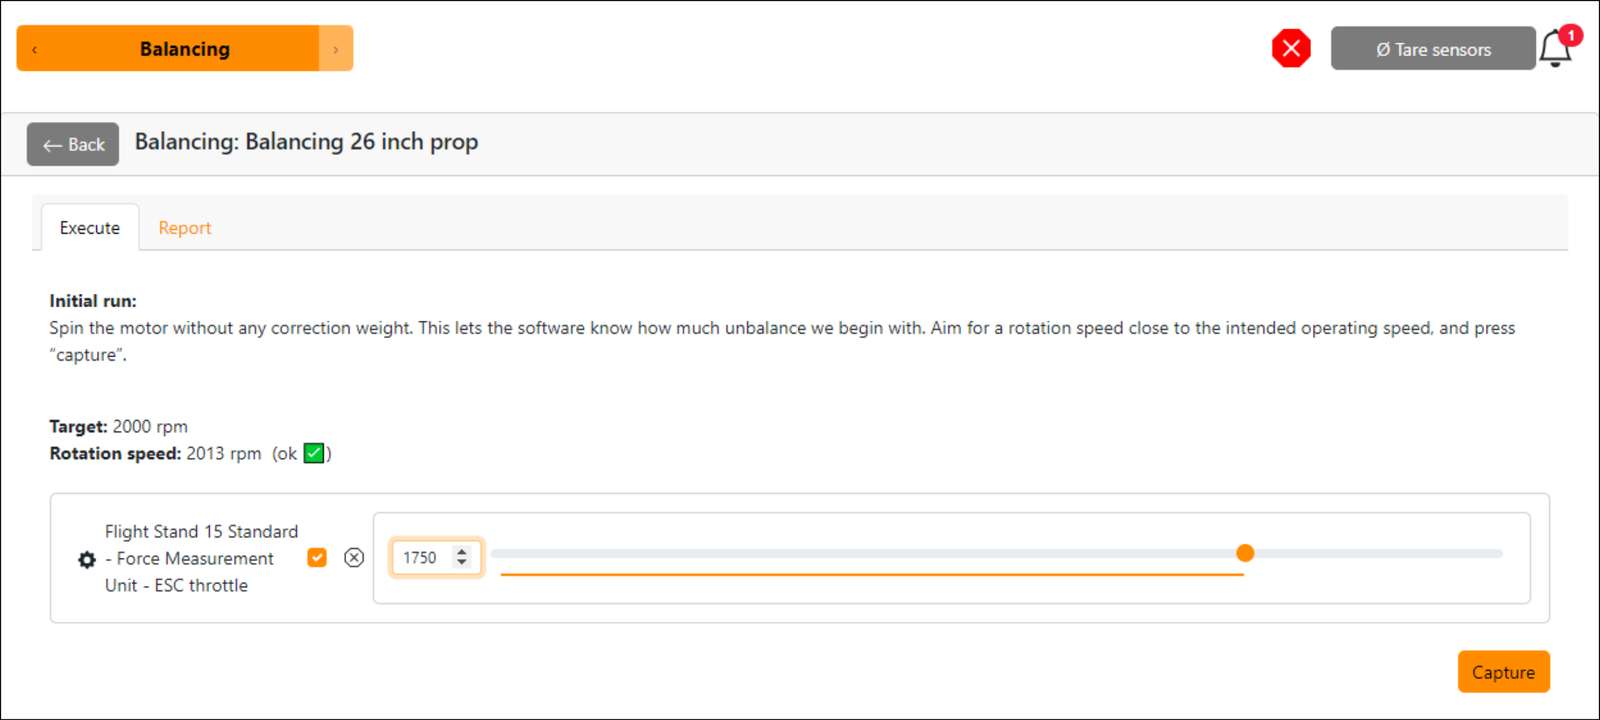The height and width of the screenshot is (720, 1600).
Task: Increment throttle with the stepper up arrow
Action: [x=463, y=551]
